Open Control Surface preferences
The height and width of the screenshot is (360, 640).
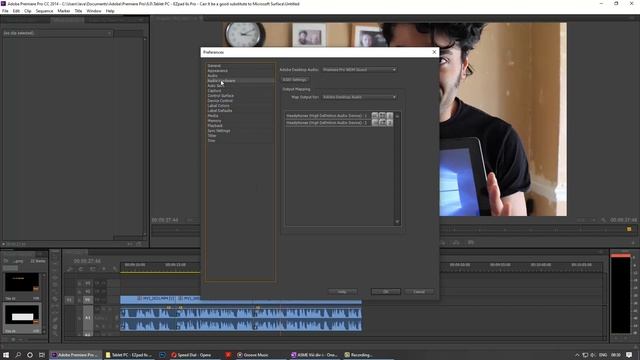pyautogui.click(x=220, y=96)
